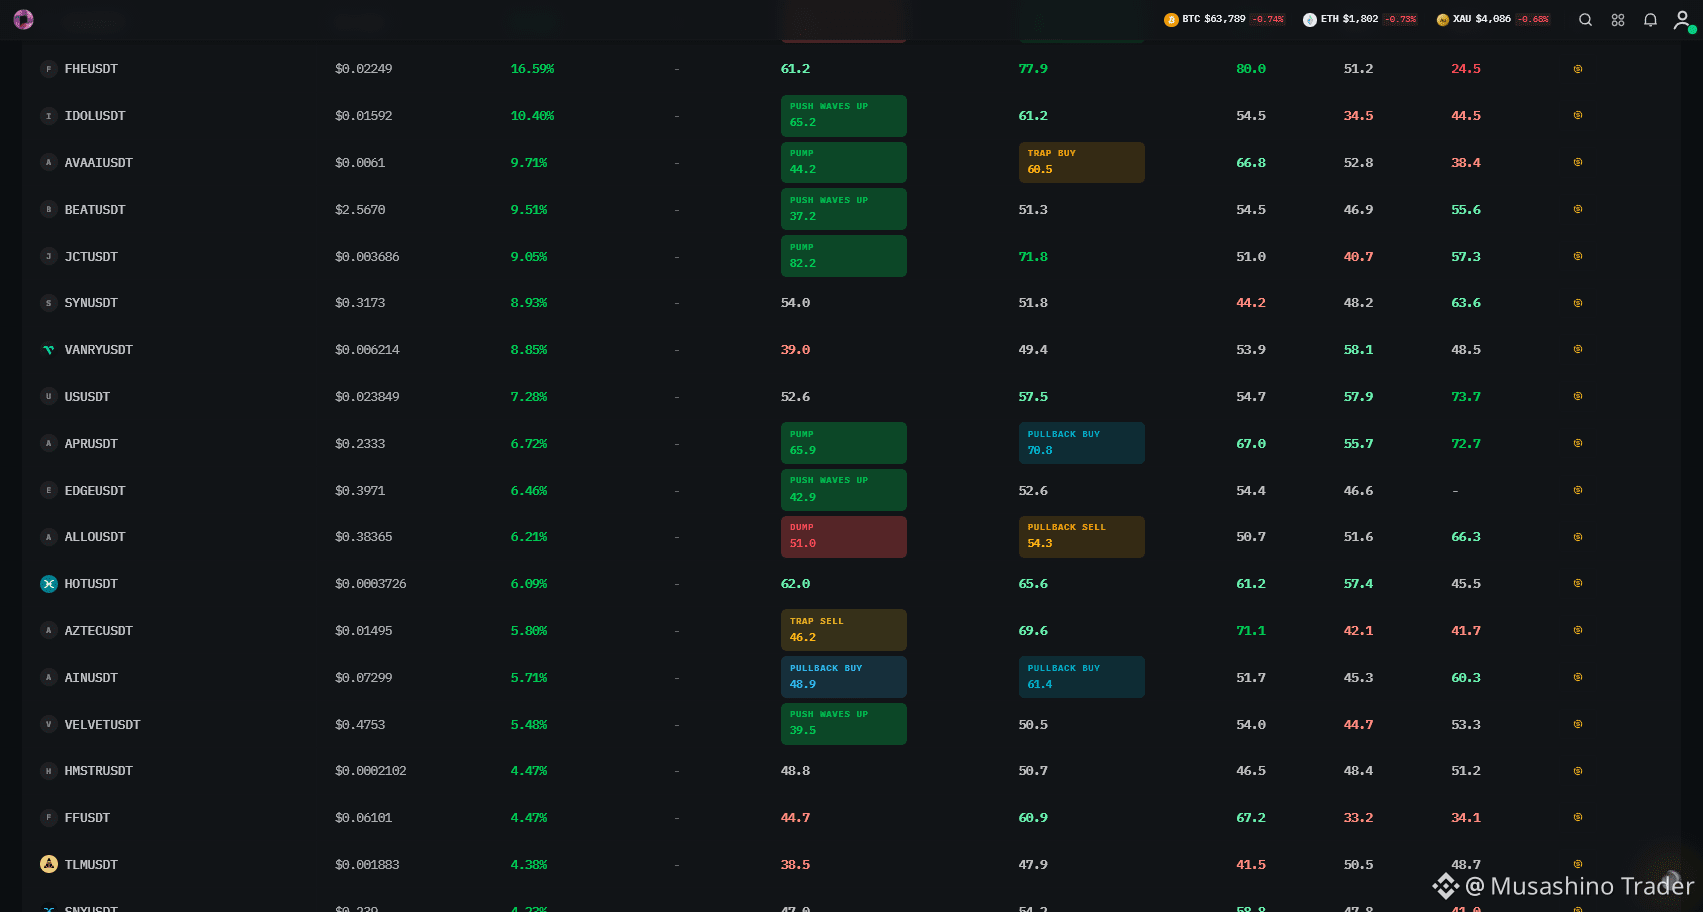1703x912 pixels.
Task: Click the orange coin icon in VANRYUSDT row
Action: 1578,350
